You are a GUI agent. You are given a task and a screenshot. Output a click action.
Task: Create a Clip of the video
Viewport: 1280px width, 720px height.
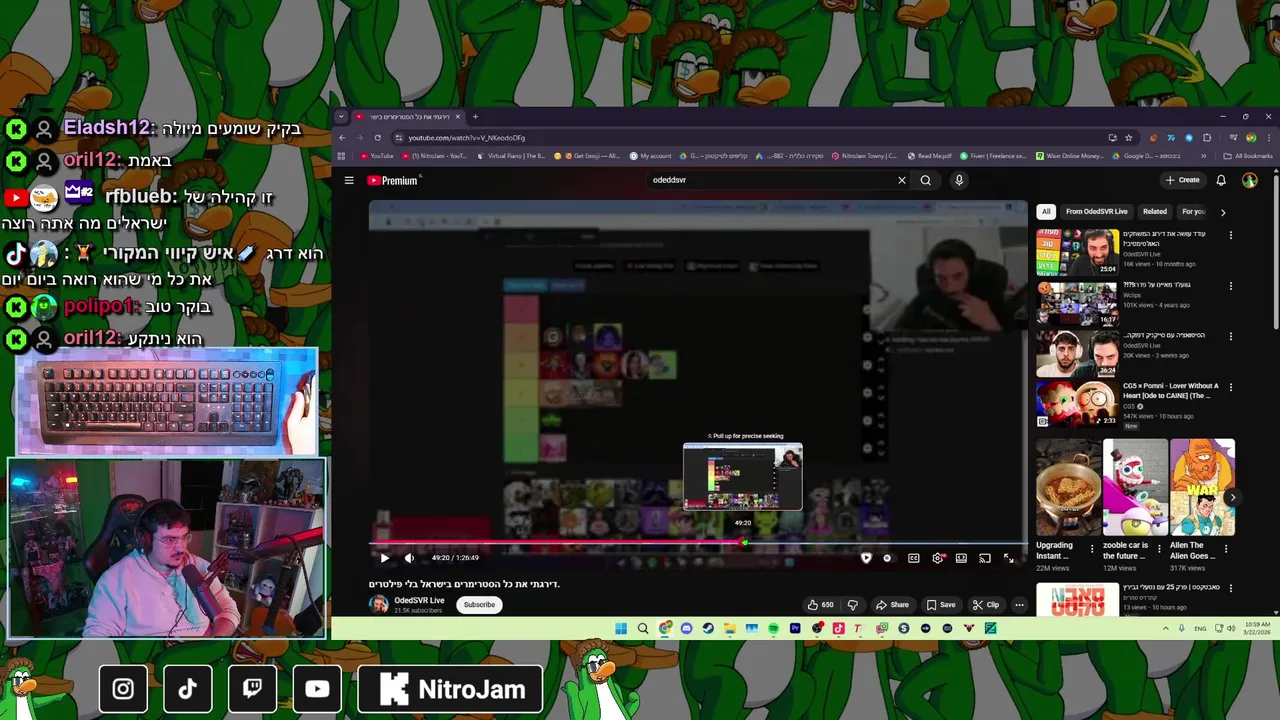(986, 605)
